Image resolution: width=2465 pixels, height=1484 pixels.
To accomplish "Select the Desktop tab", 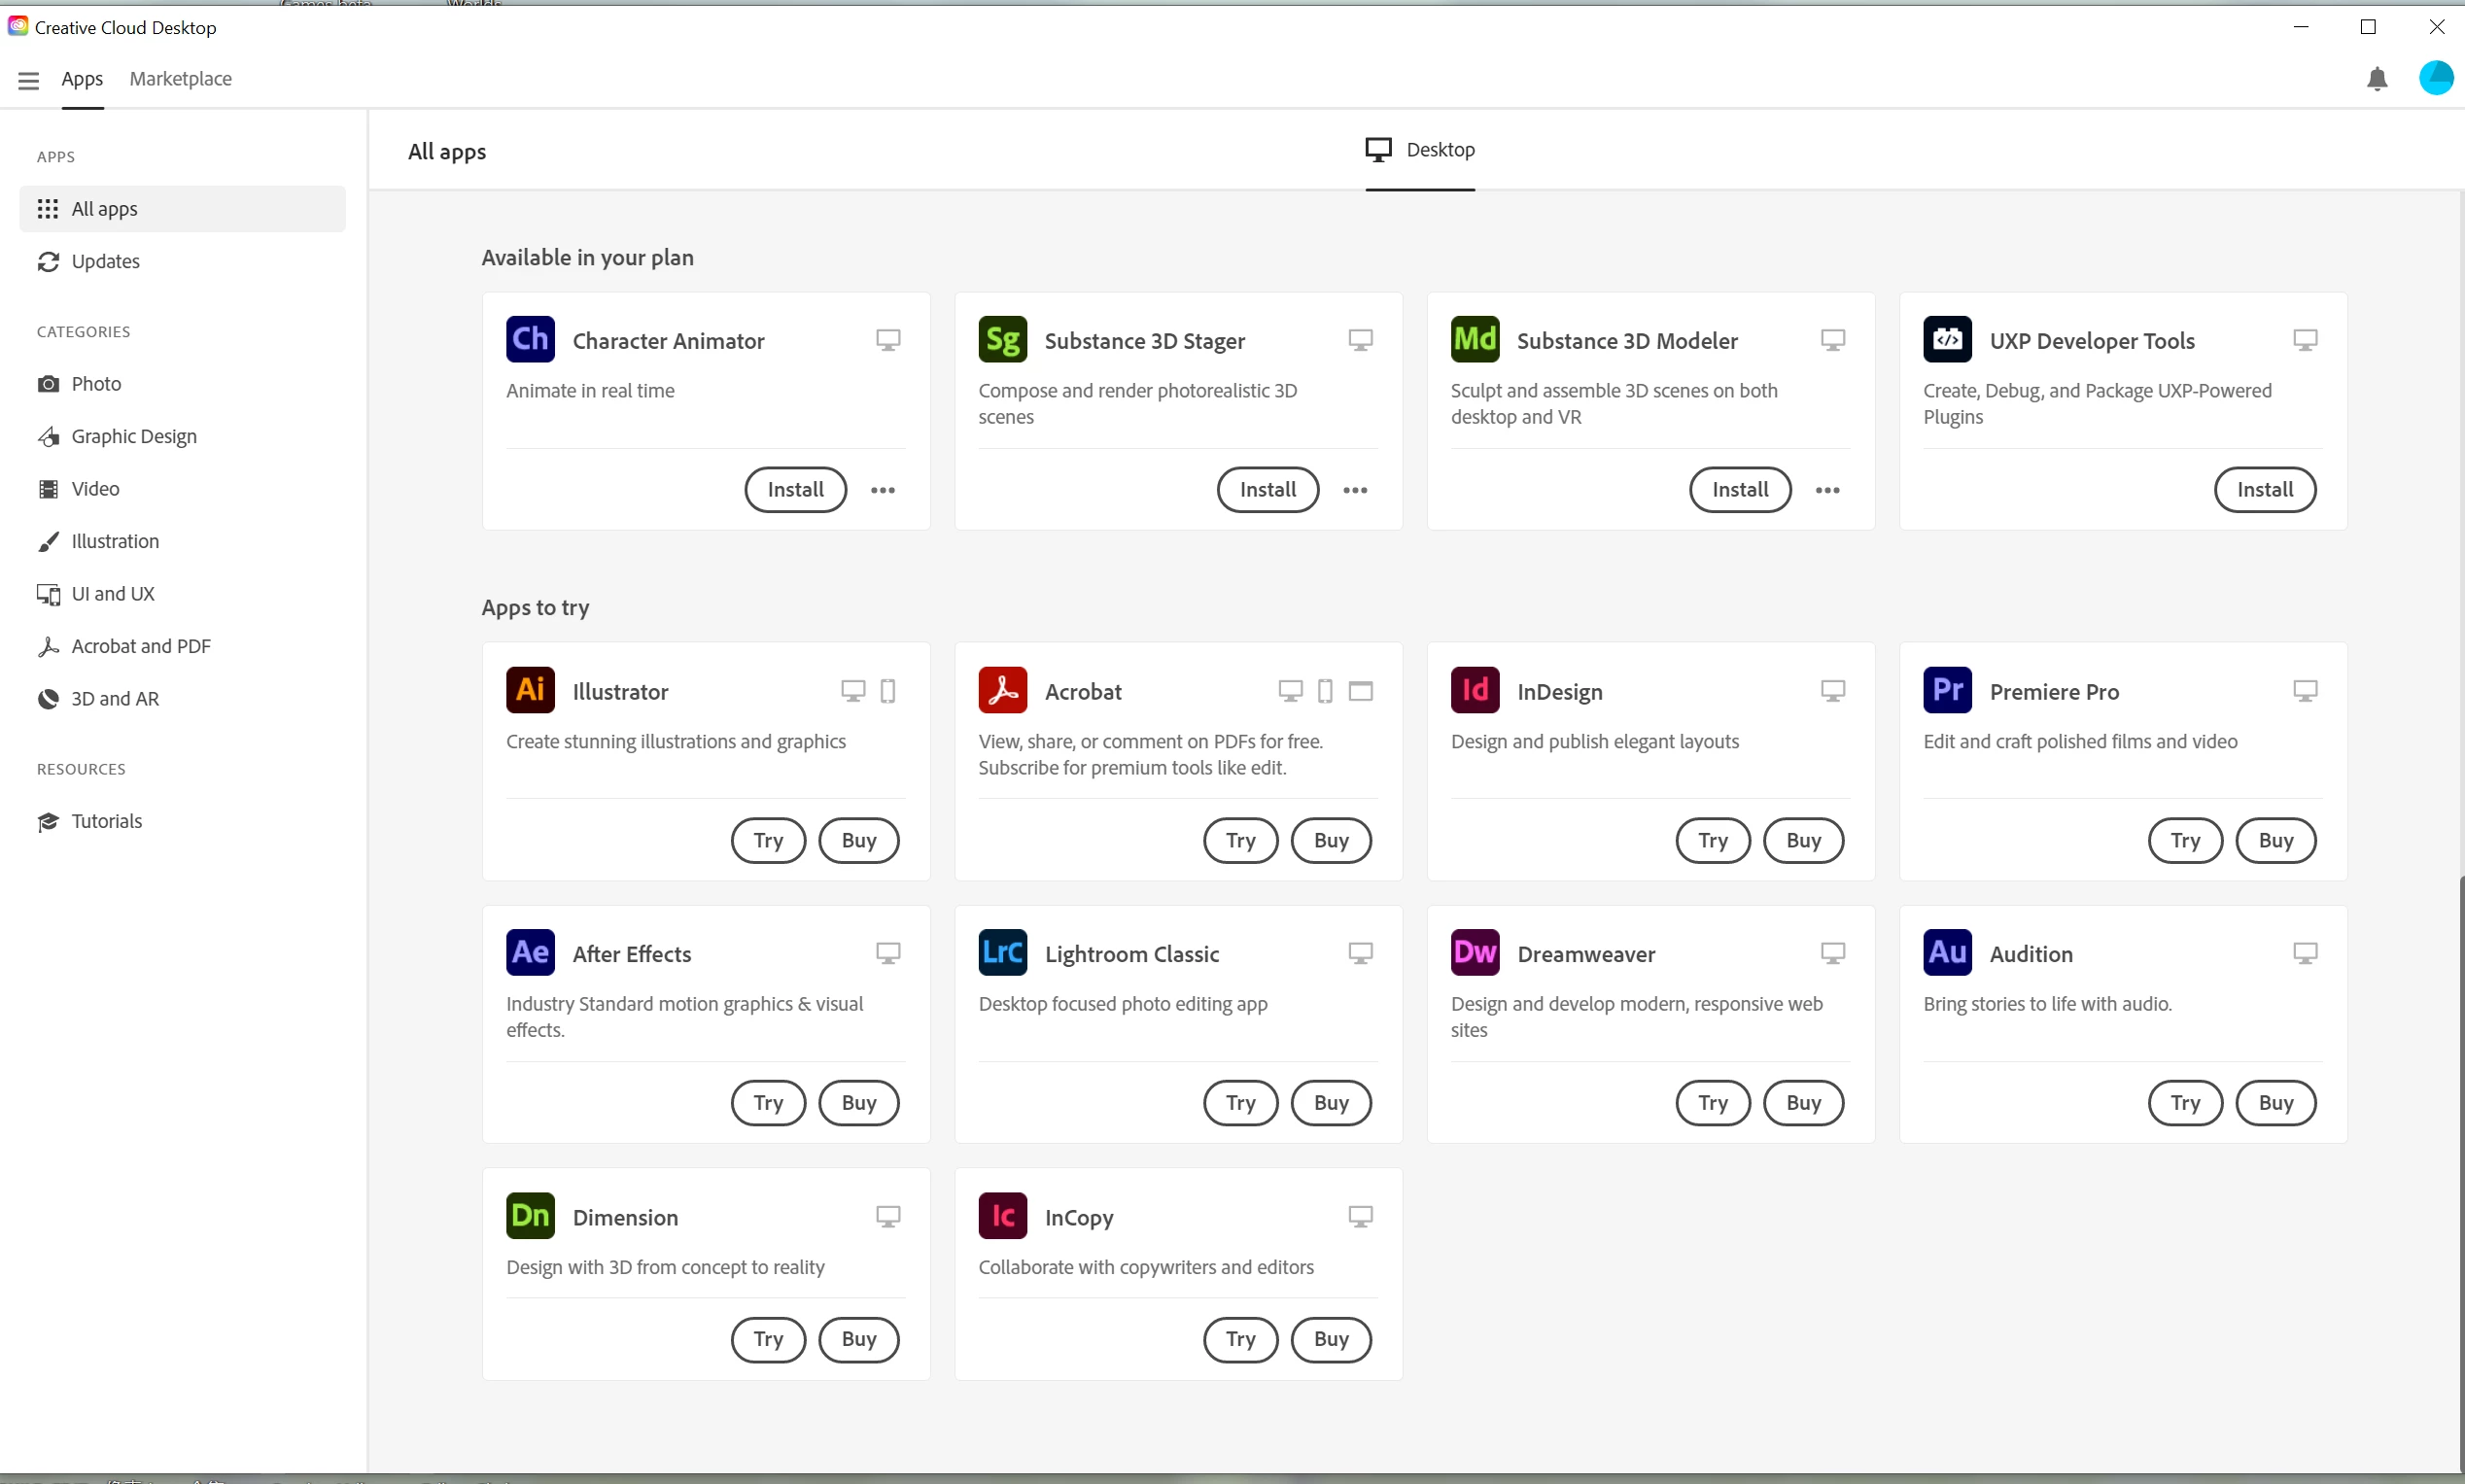I will 1420,150.
